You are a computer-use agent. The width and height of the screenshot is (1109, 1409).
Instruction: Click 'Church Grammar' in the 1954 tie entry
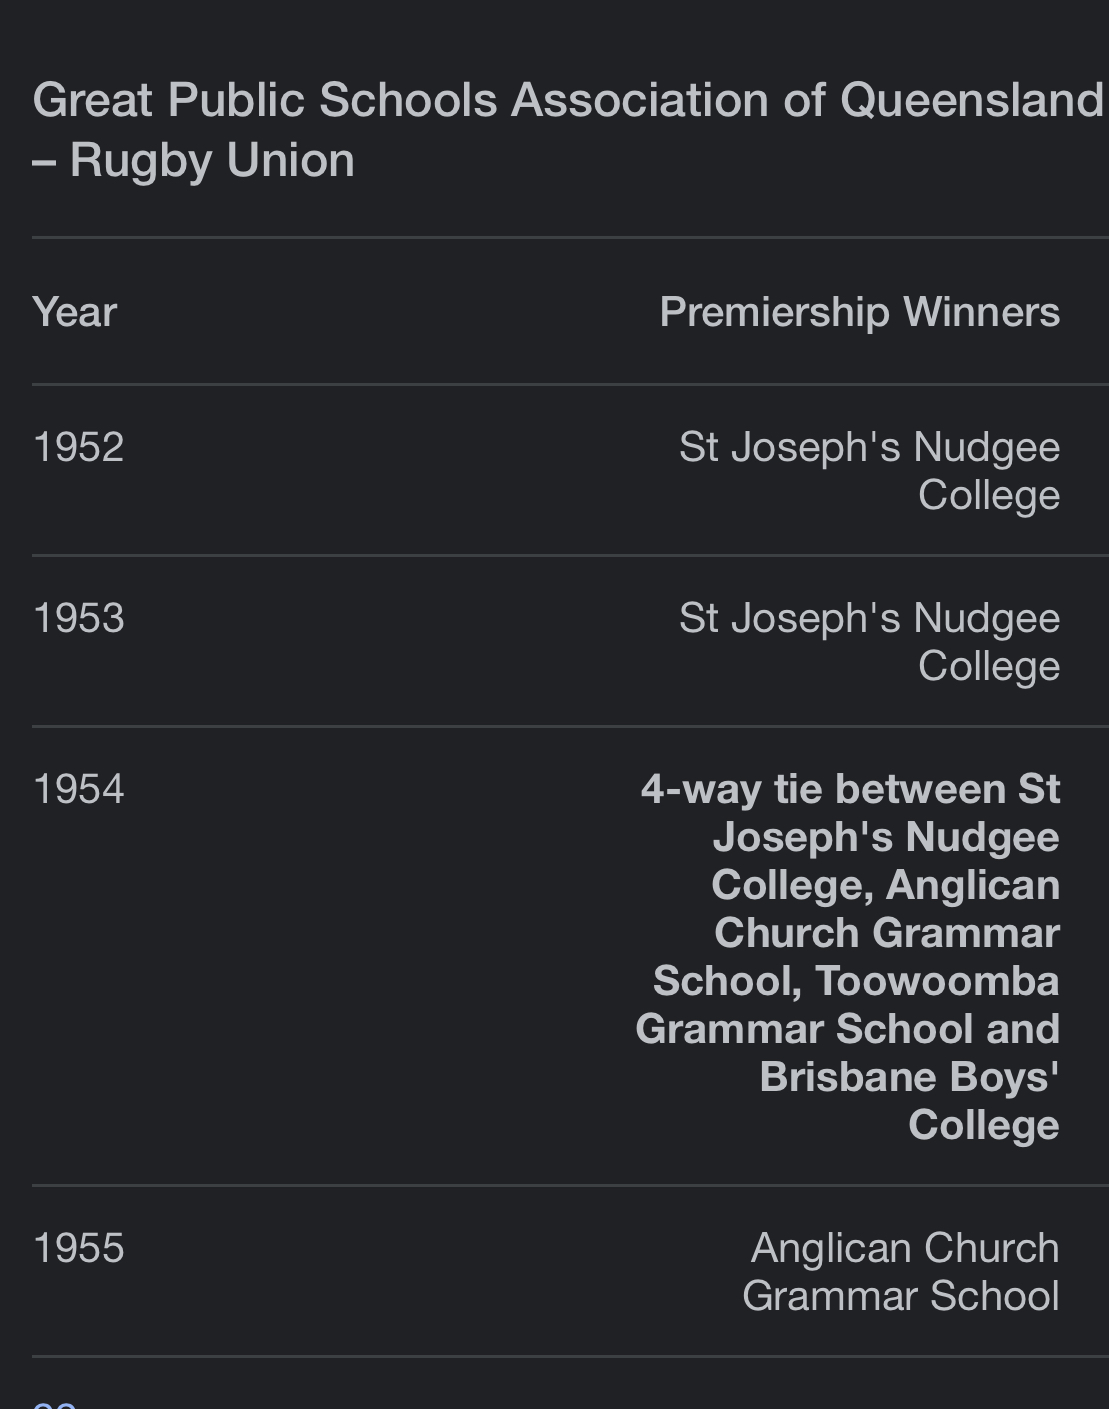887,933
